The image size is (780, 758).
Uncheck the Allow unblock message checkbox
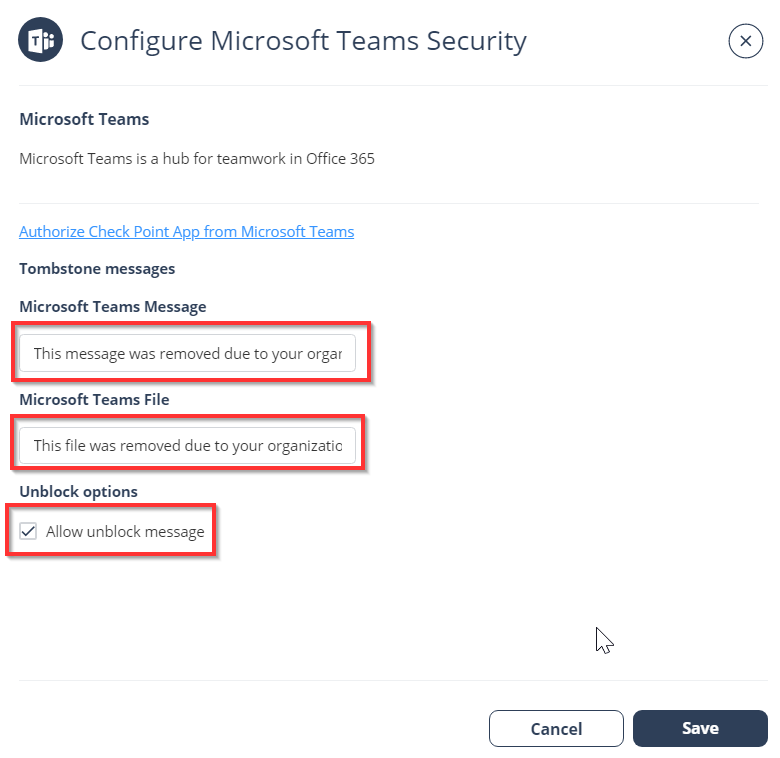coord(28,531)
